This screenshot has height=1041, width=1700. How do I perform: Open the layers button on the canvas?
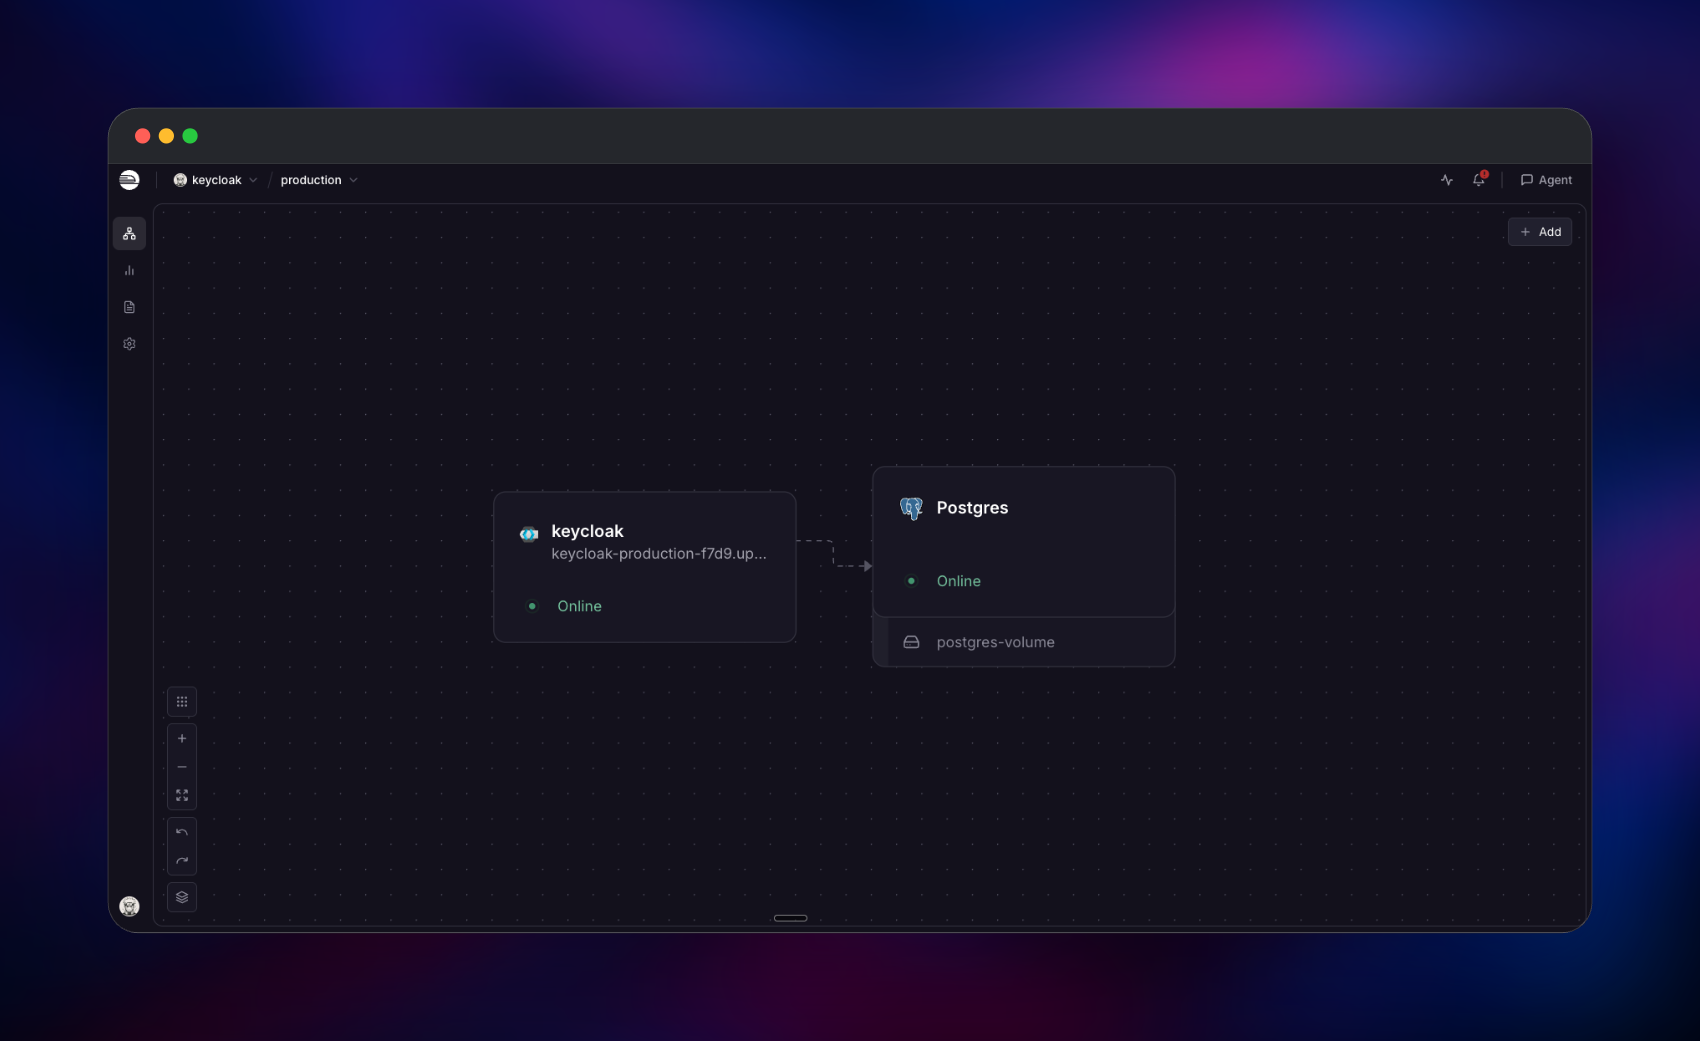[182, 897]
